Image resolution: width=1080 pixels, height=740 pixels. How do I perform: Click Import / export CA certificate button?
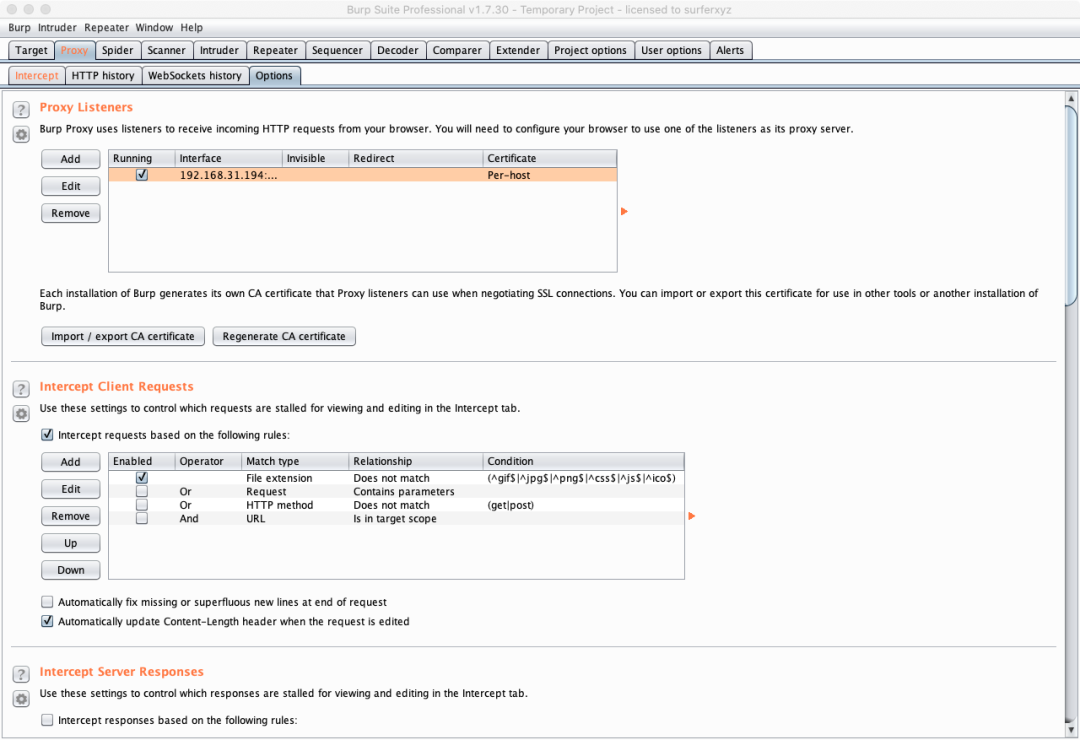click(123, 336)
